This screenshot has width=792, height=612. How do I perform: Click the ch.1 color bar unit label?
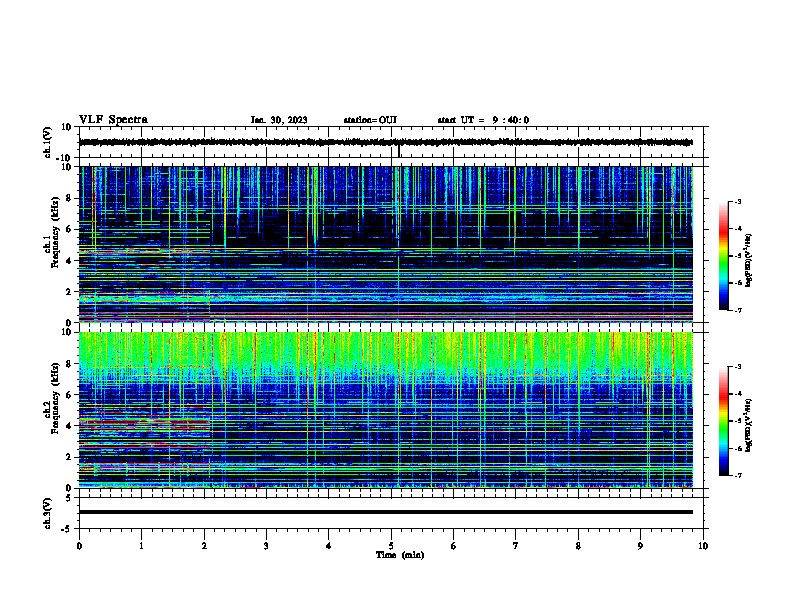(749, 260)
